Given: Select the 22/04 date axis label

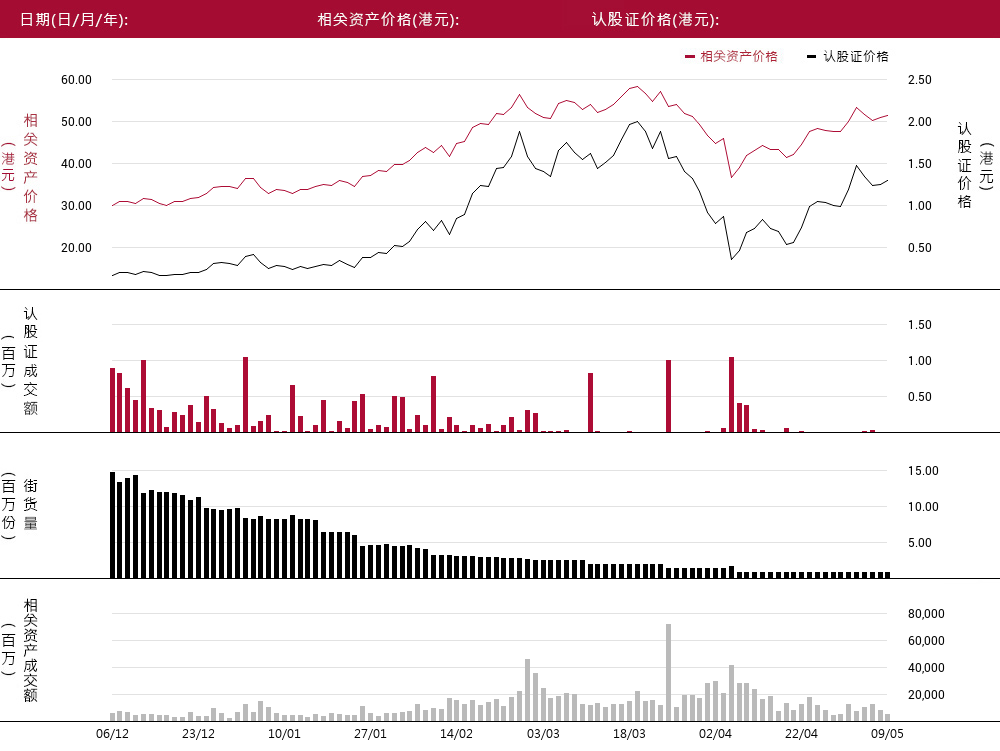Looking at the screenshot, I should (x=802, y=734).
